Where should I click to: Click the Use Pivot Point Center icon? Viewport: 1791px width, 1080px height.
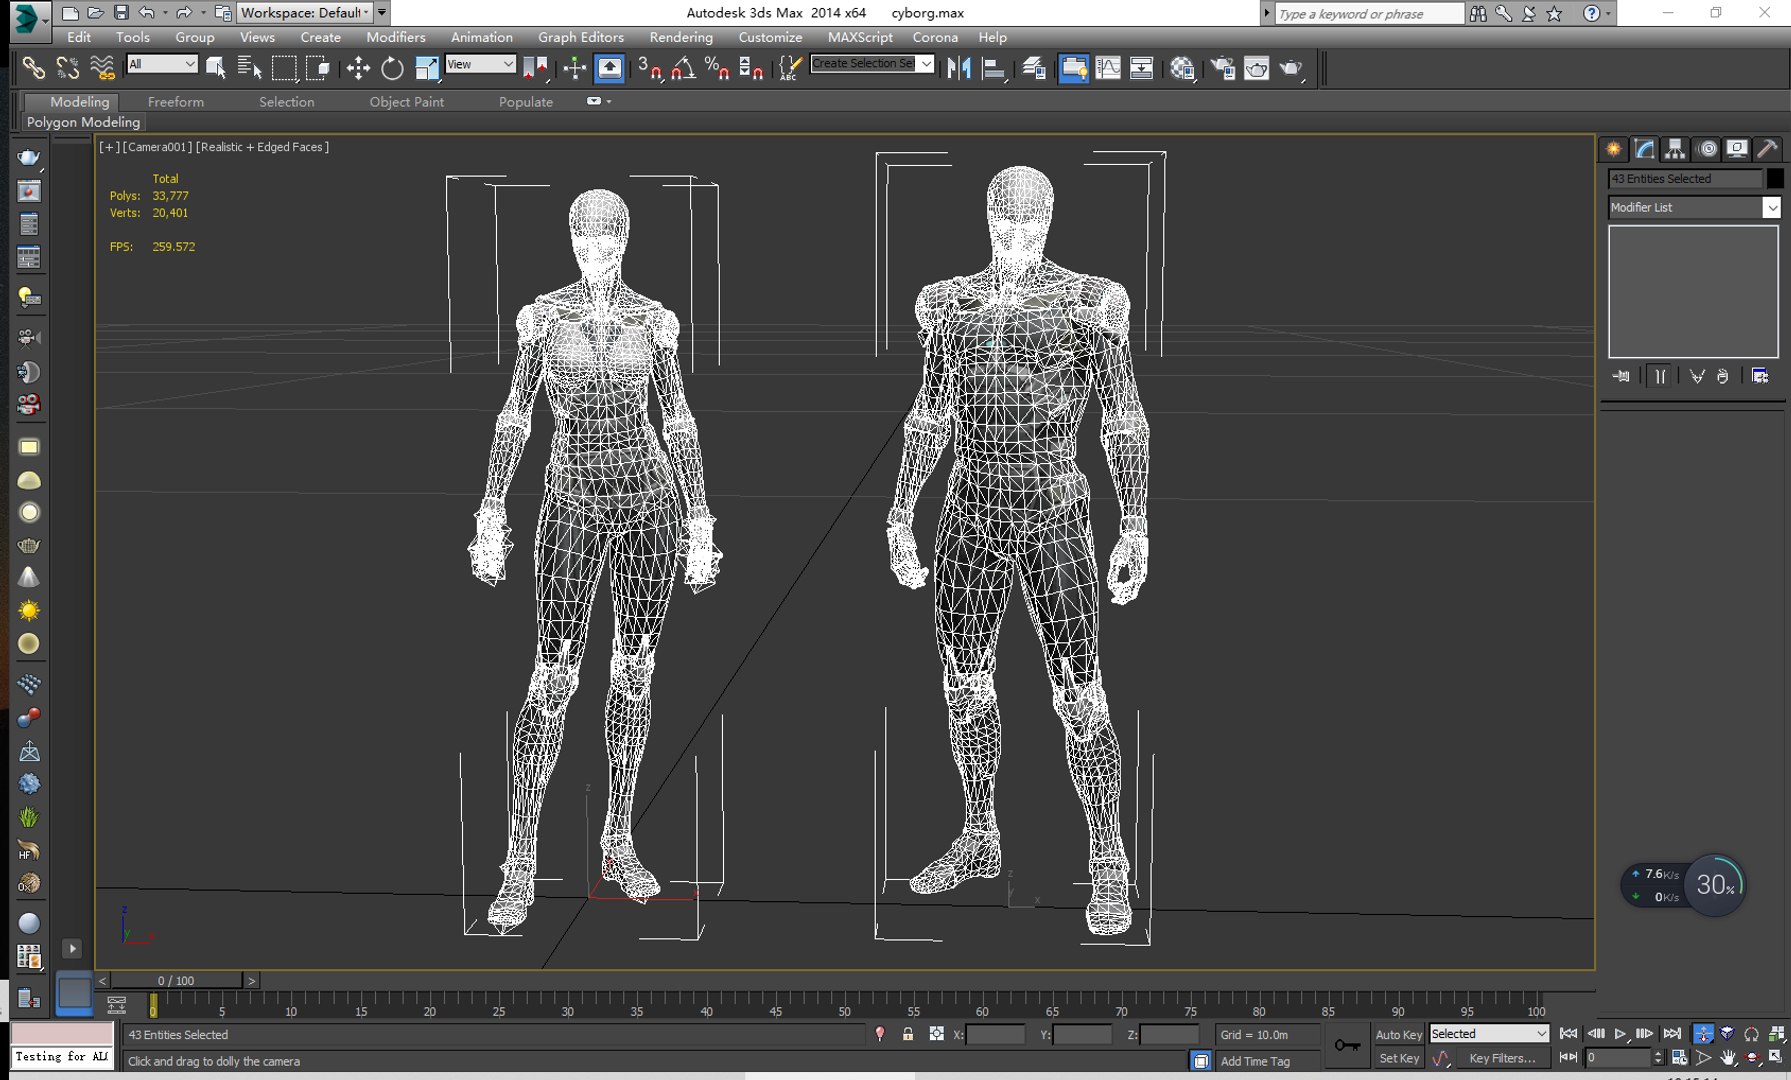536,68
